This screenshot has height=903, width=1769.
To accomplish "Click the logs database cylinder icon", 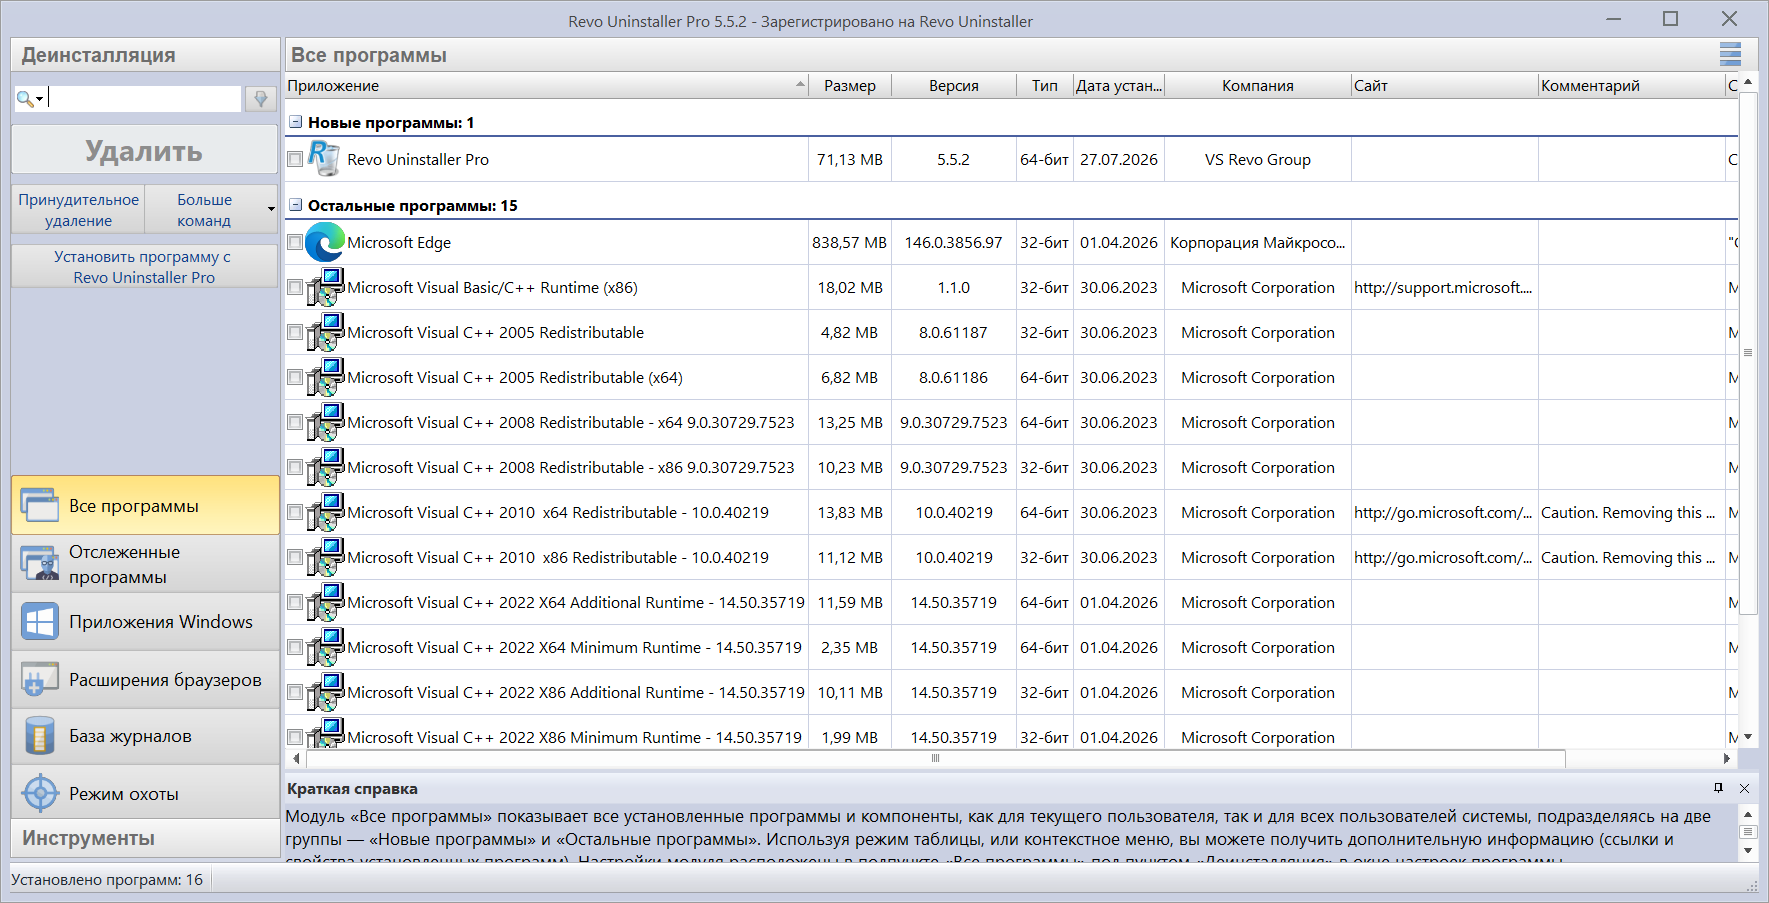I will [x=40, y=736].
